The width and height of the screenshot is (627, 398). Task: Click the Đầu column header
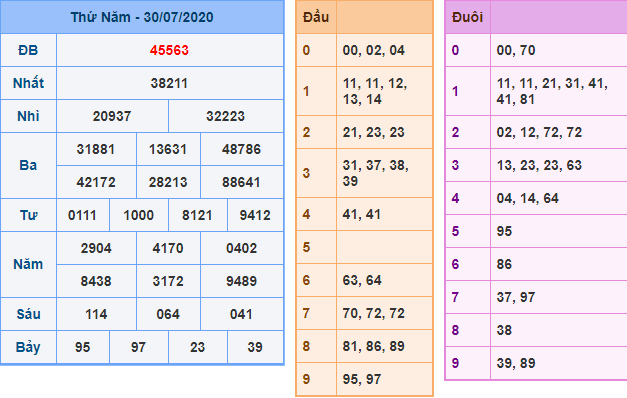tap(316, 17)
